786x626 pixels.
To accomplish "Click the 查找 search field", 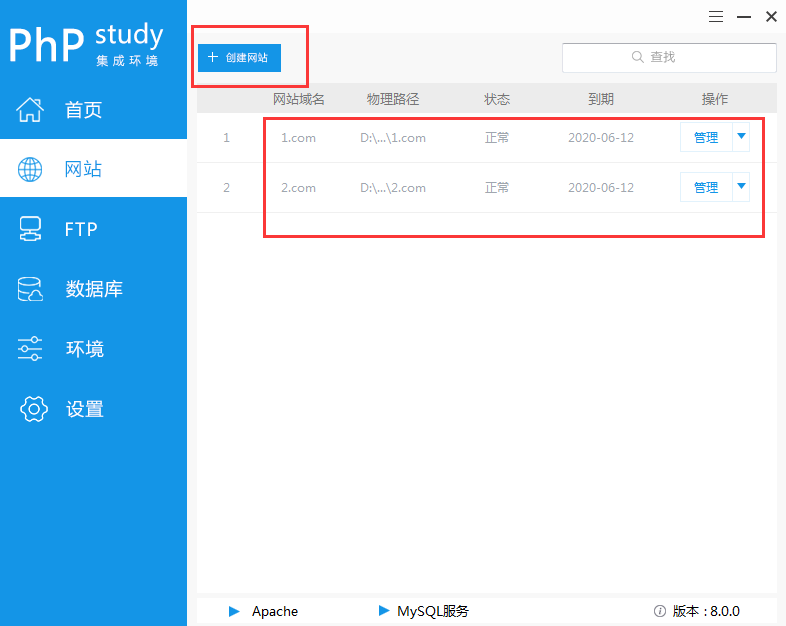I will pyautogui.click(x=669, y=58).
